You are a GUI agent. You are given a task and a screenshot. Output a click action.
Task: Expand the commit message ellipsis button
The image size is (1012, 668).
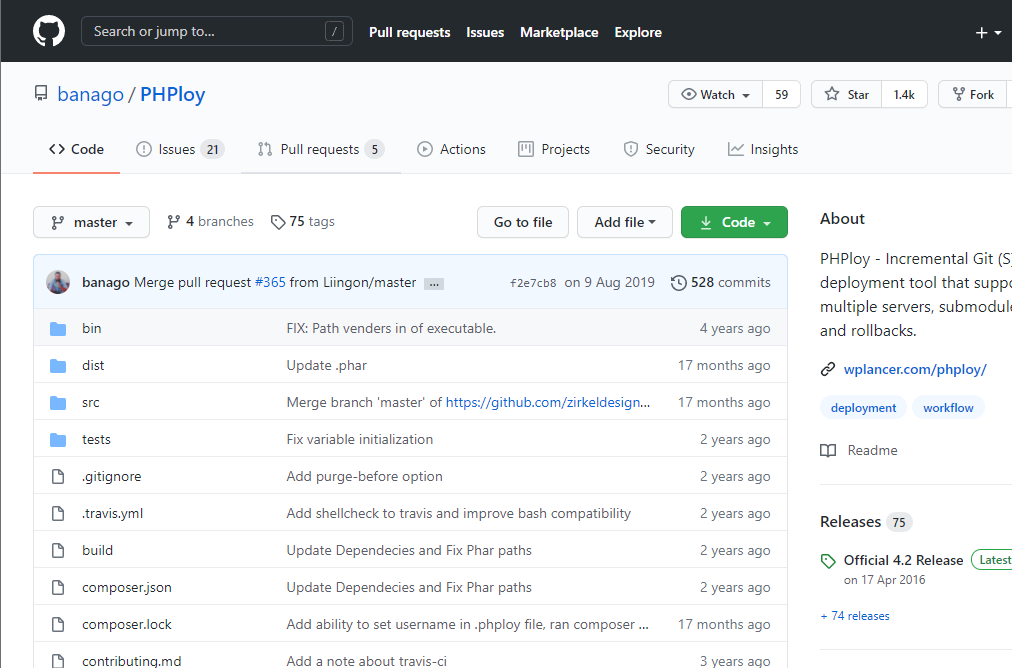click(x=434, y=284)
